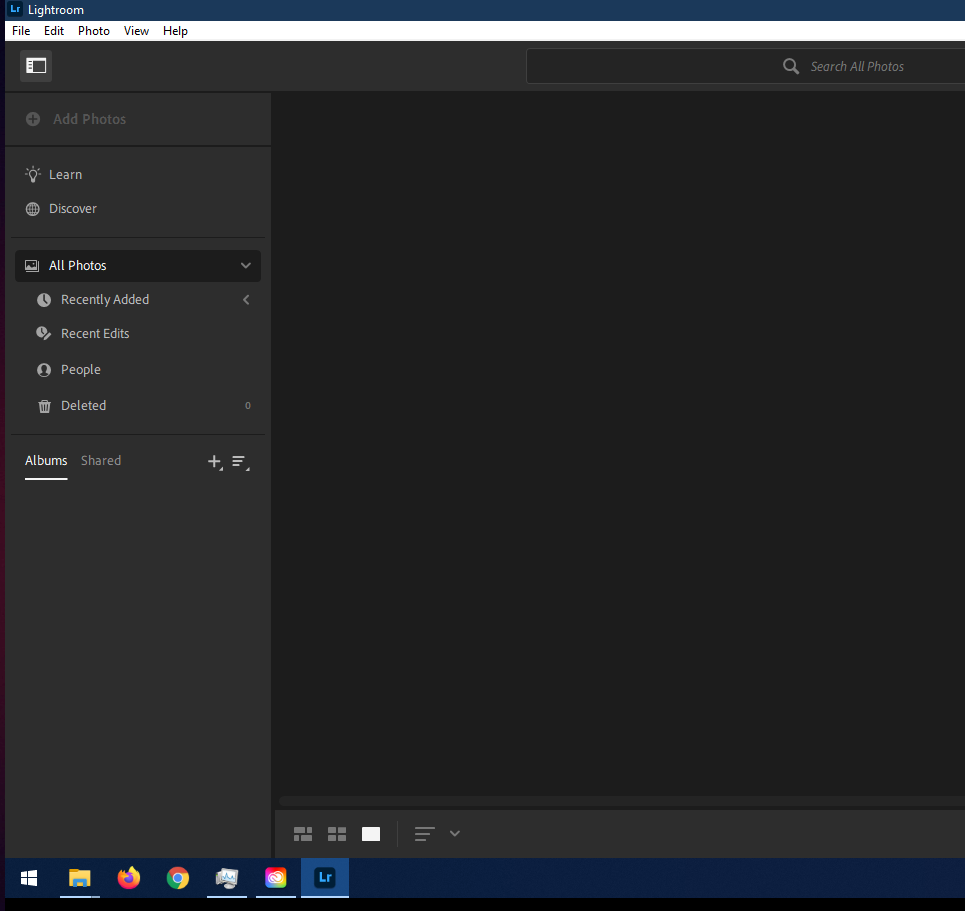This screenshot has width=965, height=911.
Task: Select the Recently Added clock icon
Action: (x=44, y=300)
